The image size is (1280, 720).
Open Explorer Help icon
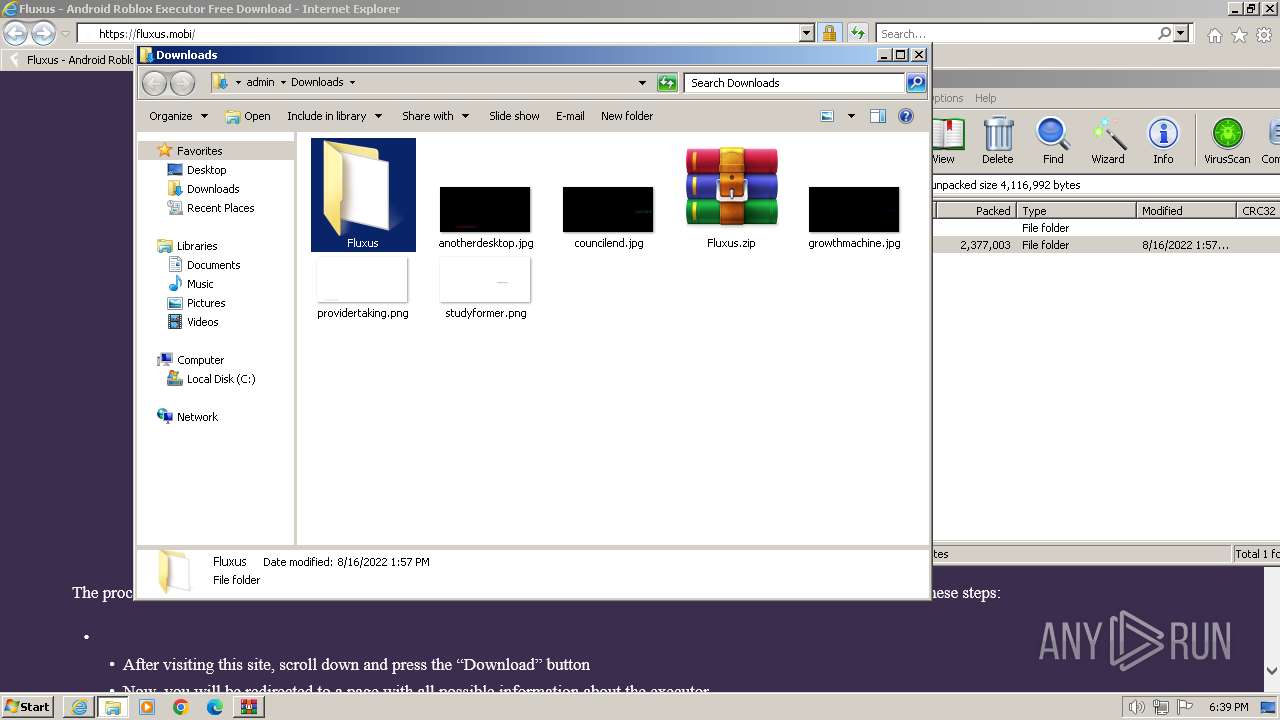pyautogui.click(x=906, y=116)
